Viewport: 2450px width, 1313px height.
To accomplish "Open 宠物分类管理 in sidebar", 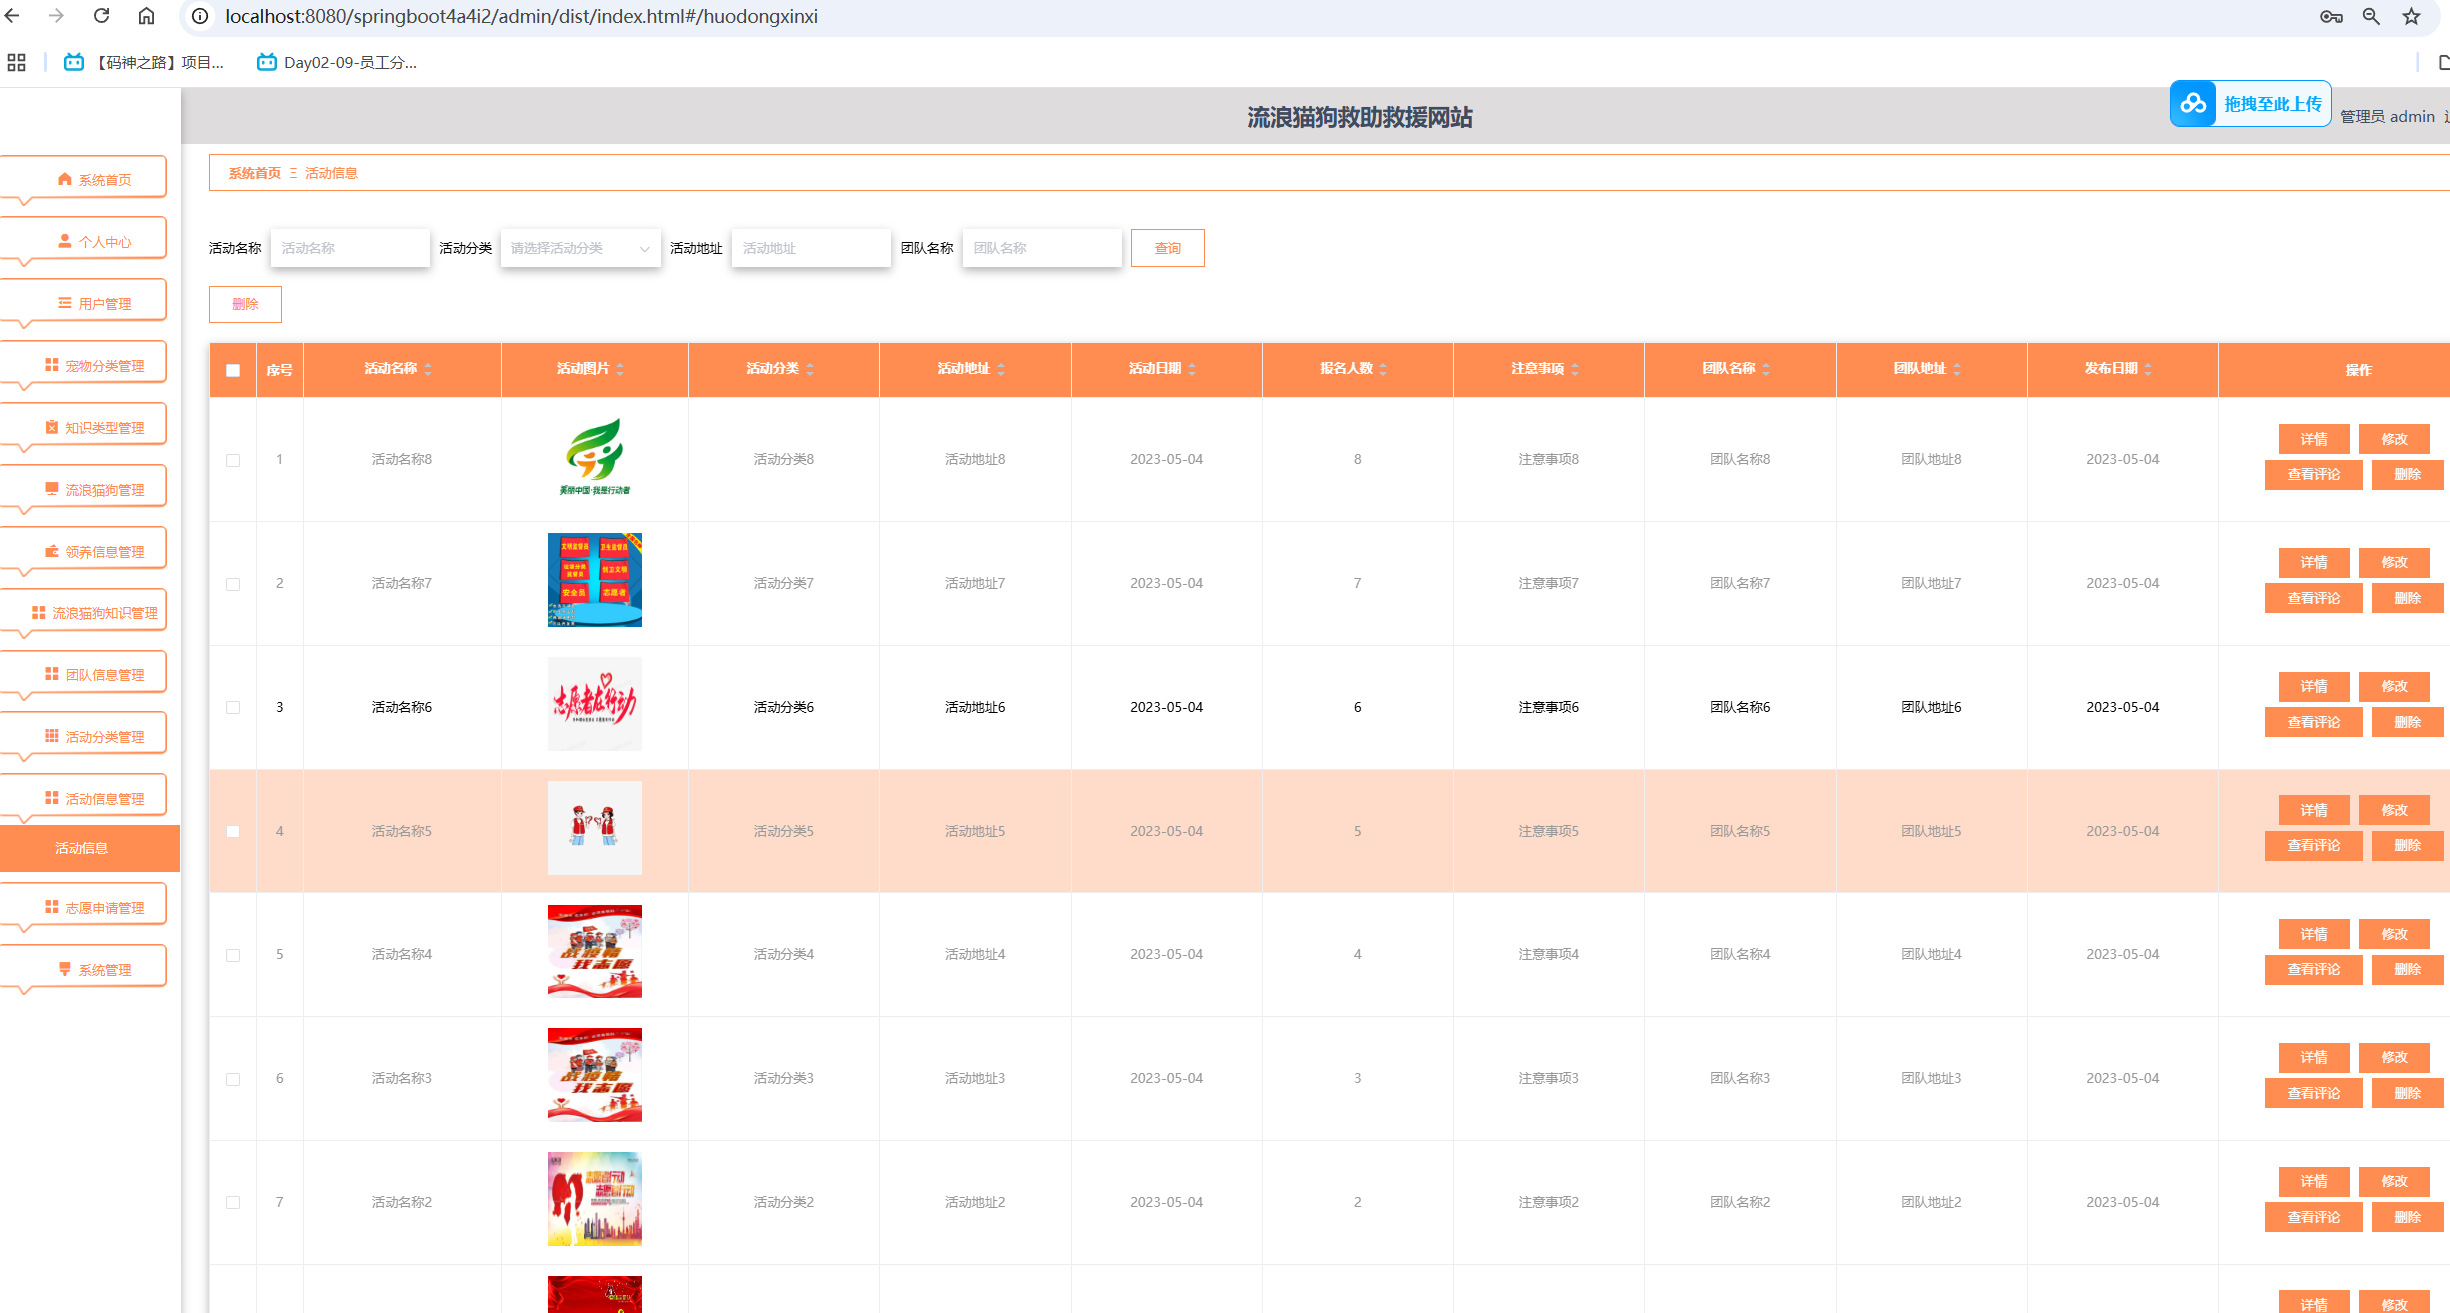I will click(84, 365).
